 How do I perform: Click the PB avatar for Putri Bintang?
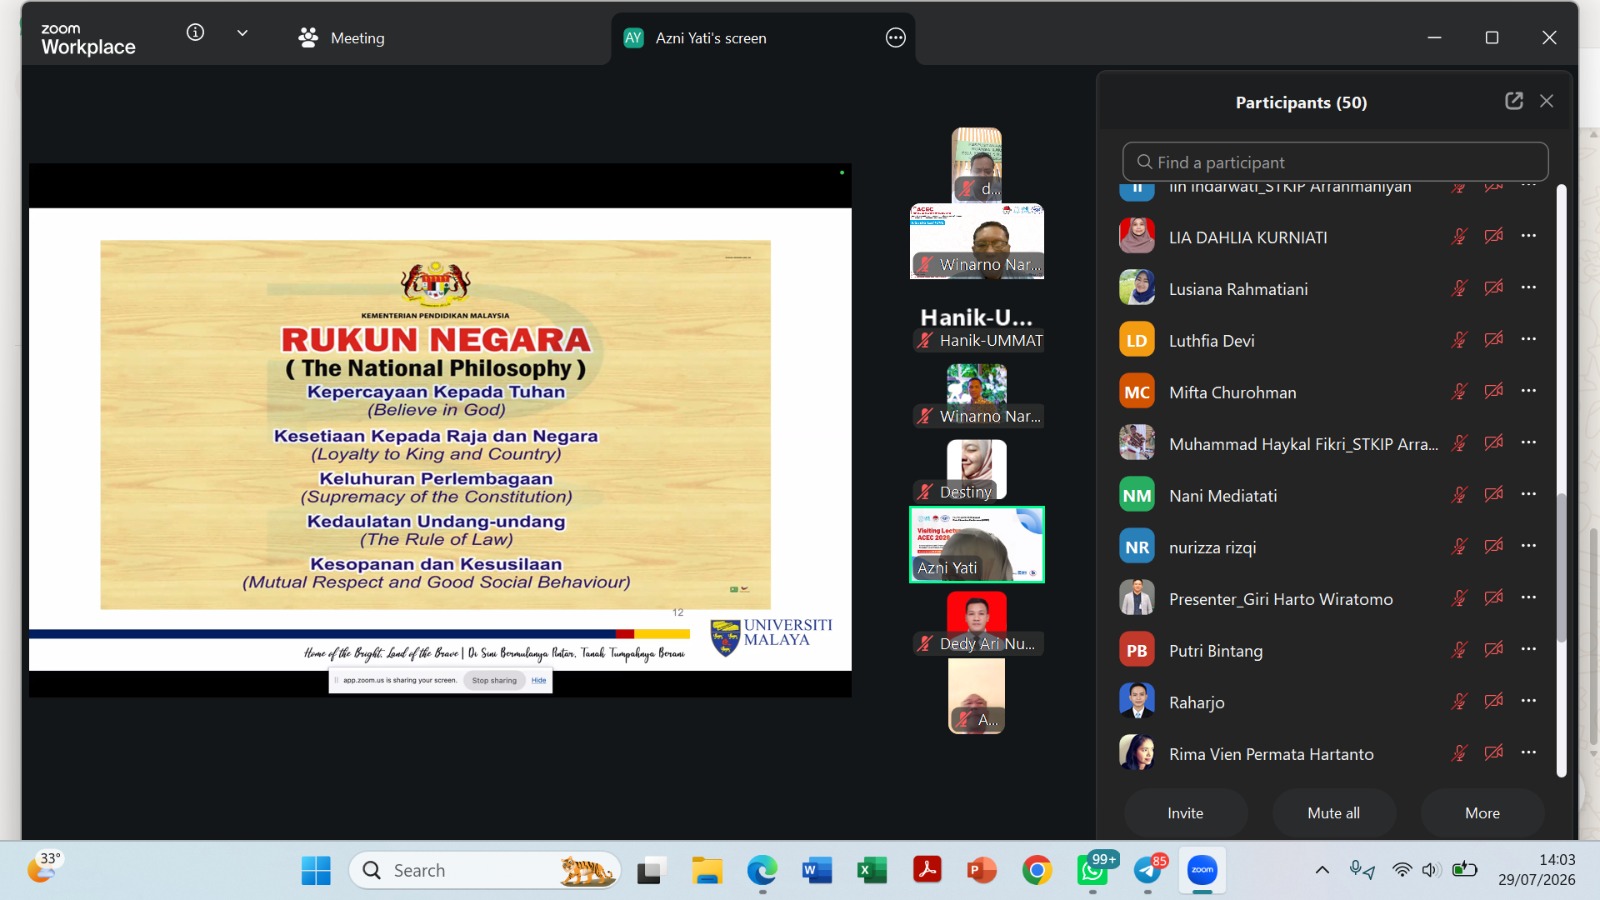point(1137,650)
